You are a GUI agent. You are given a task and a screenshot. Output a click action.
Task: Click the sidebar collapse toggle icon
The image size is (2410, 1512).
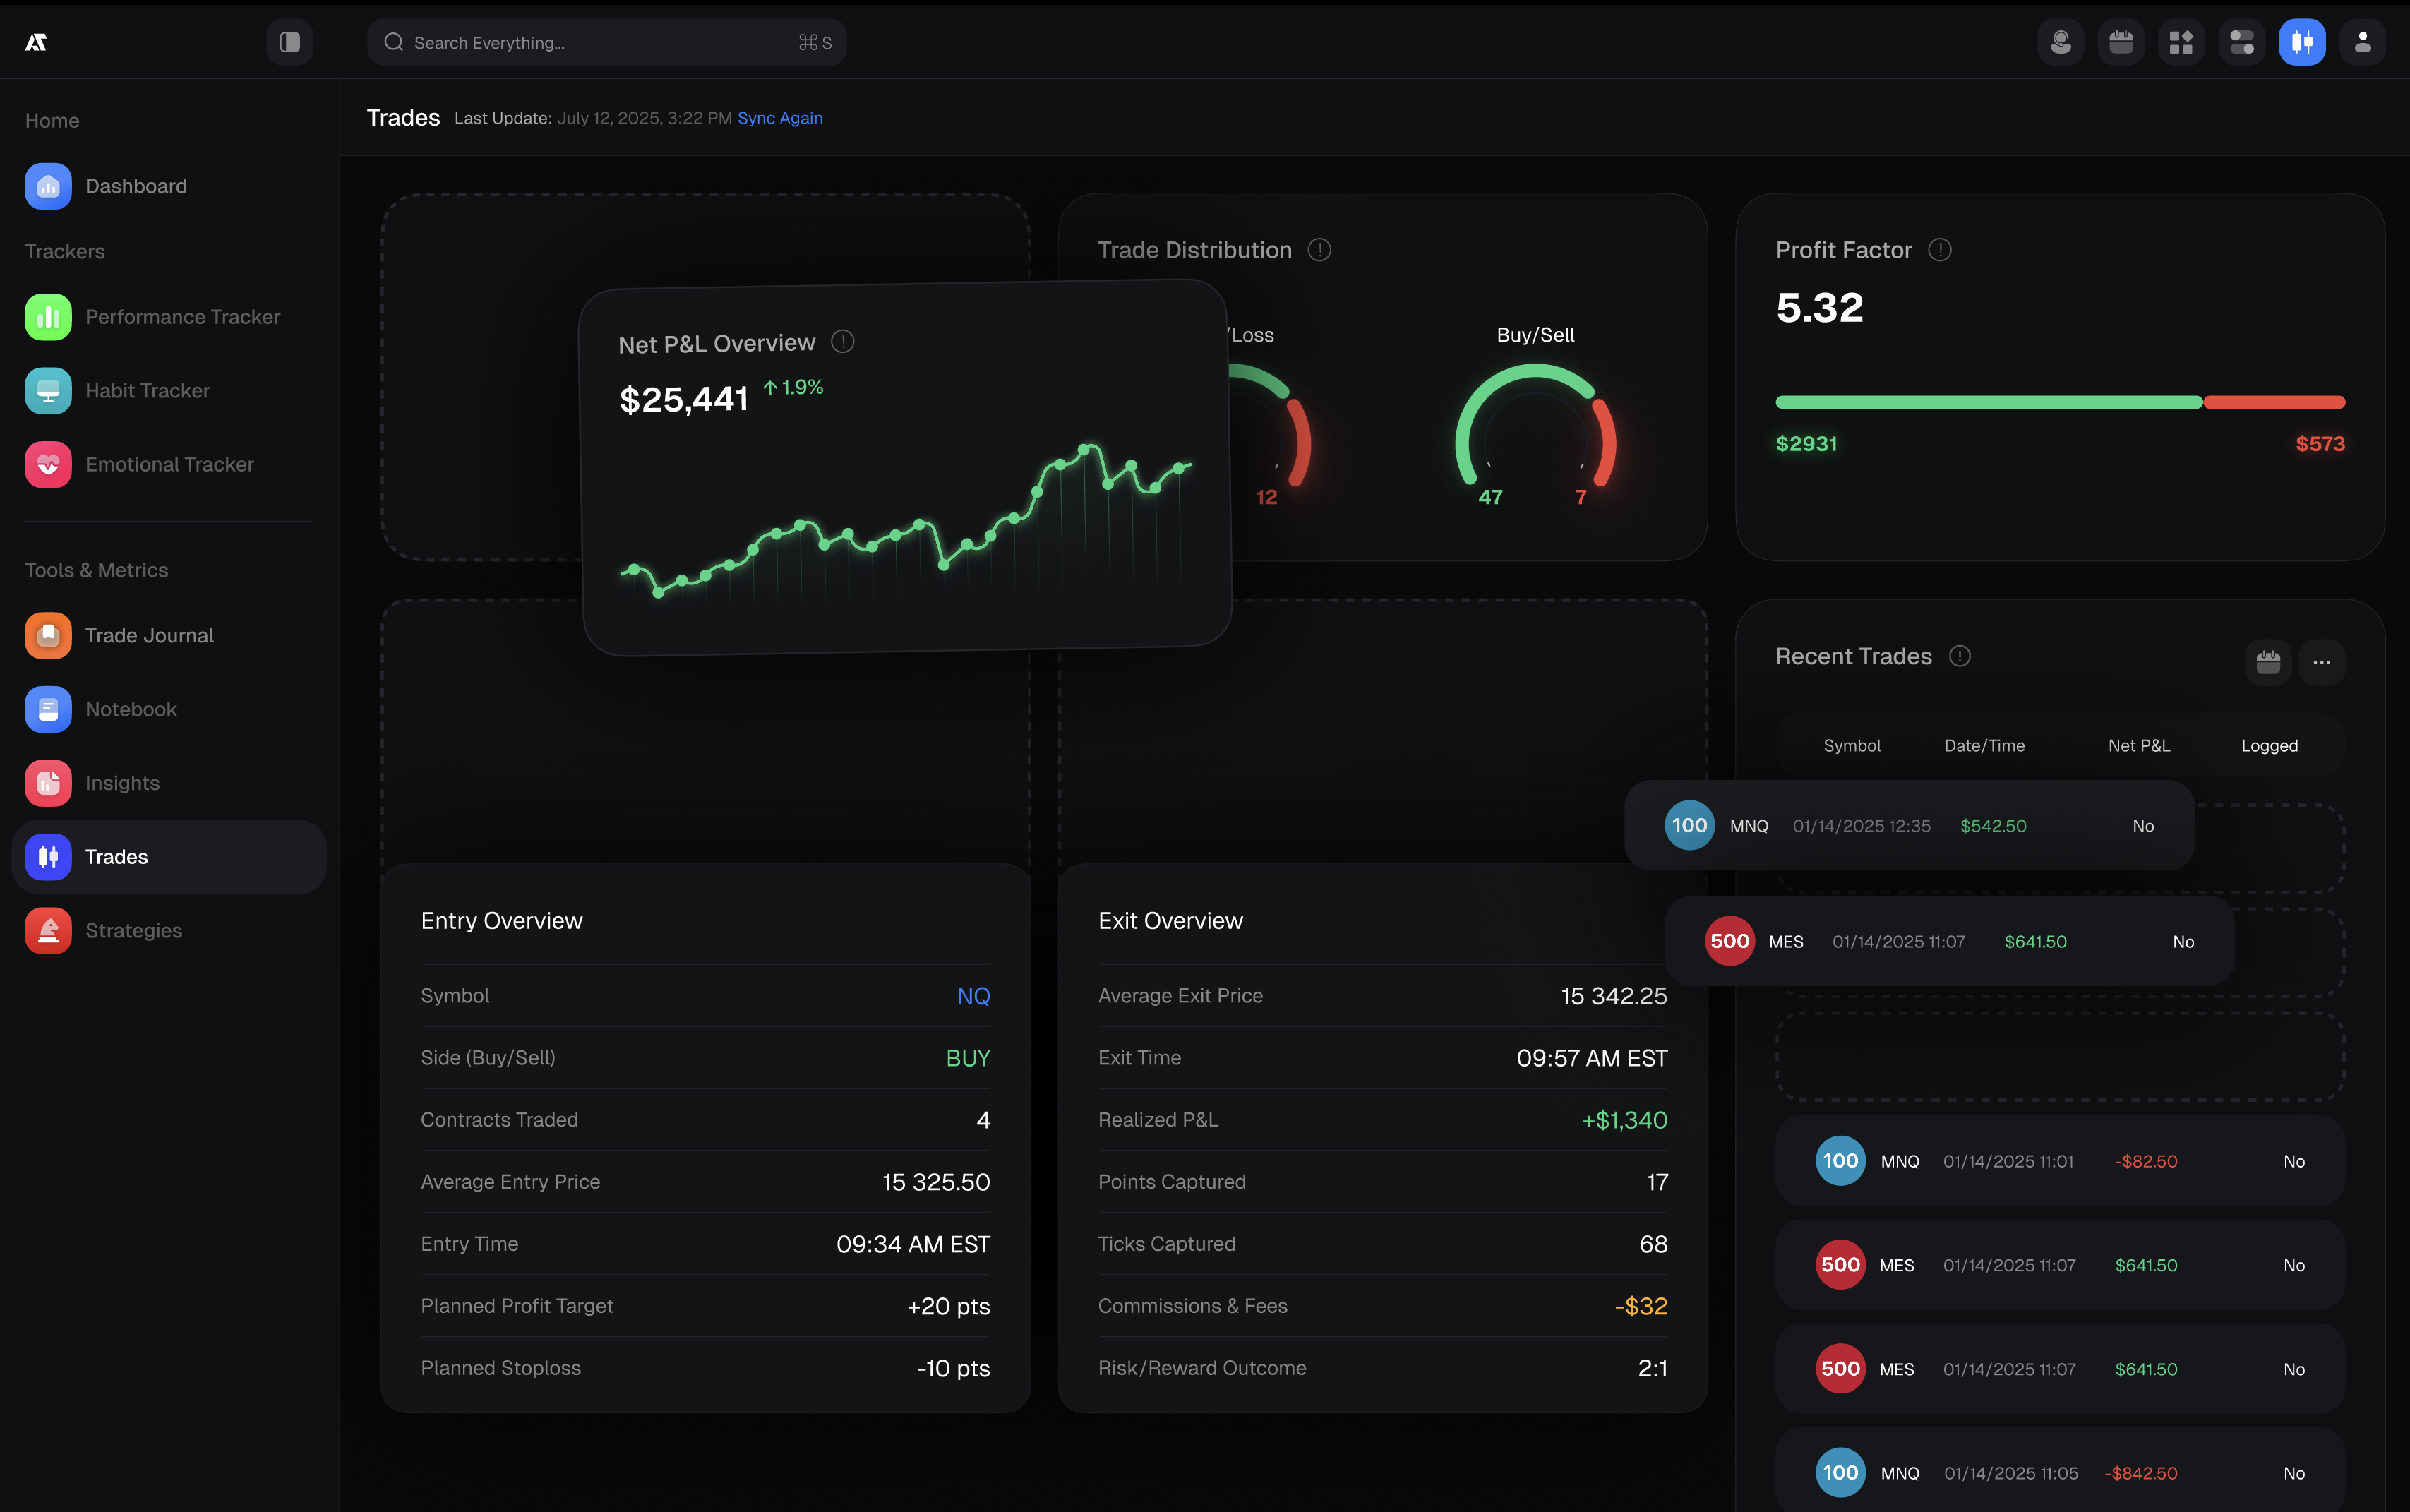[x=289, y=42]
